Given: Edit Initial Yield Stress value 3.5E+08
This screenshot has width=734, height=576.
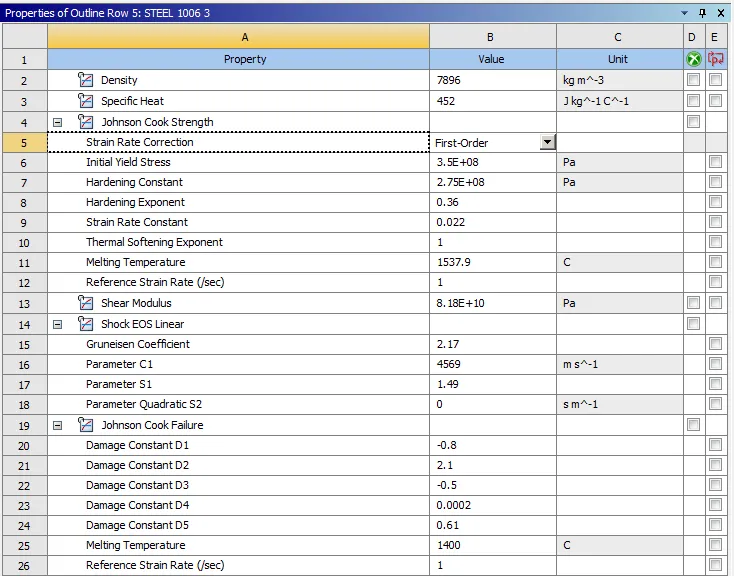Looking at the screenshot, I should tap(493, 162).
